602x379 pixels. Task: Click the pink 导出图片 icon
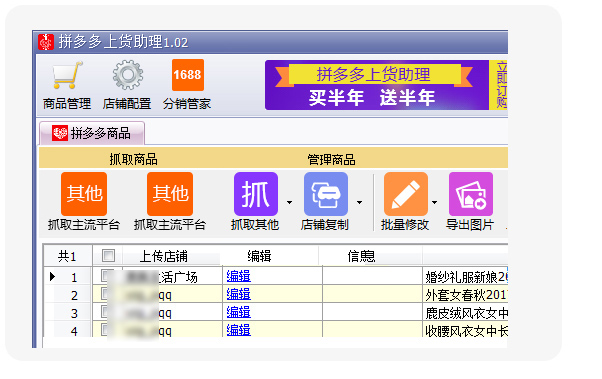click(x=471, y=194)
